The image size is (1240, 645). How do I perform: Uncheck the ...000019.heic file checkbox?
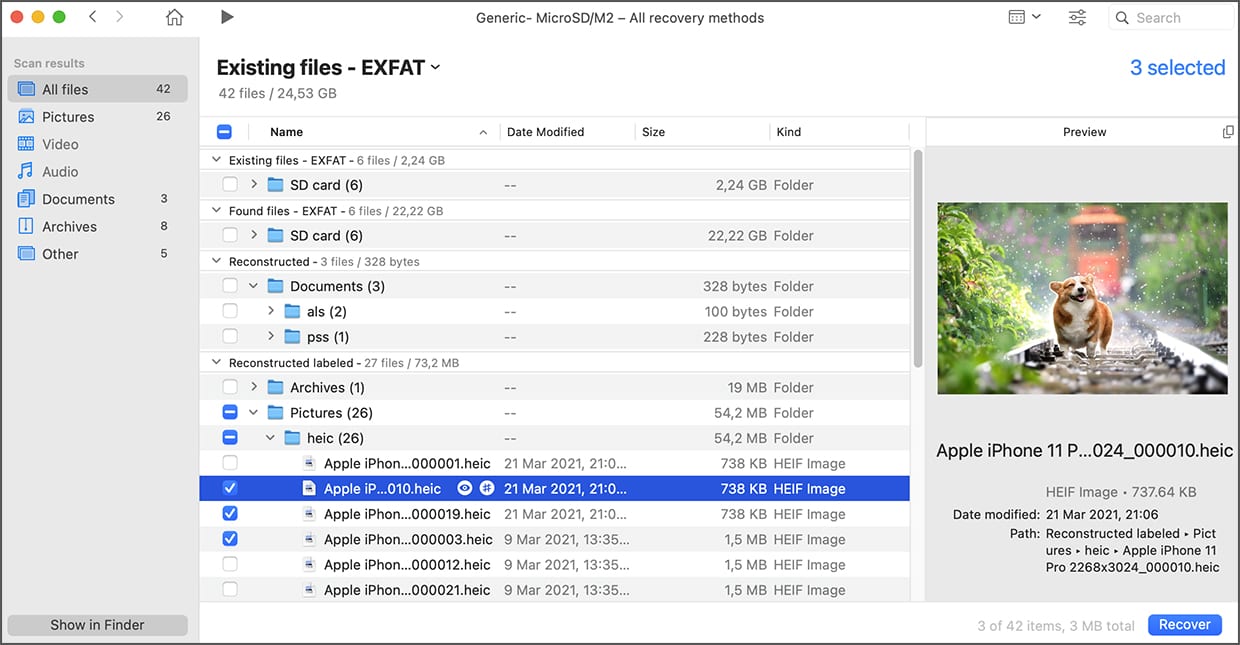230,514
